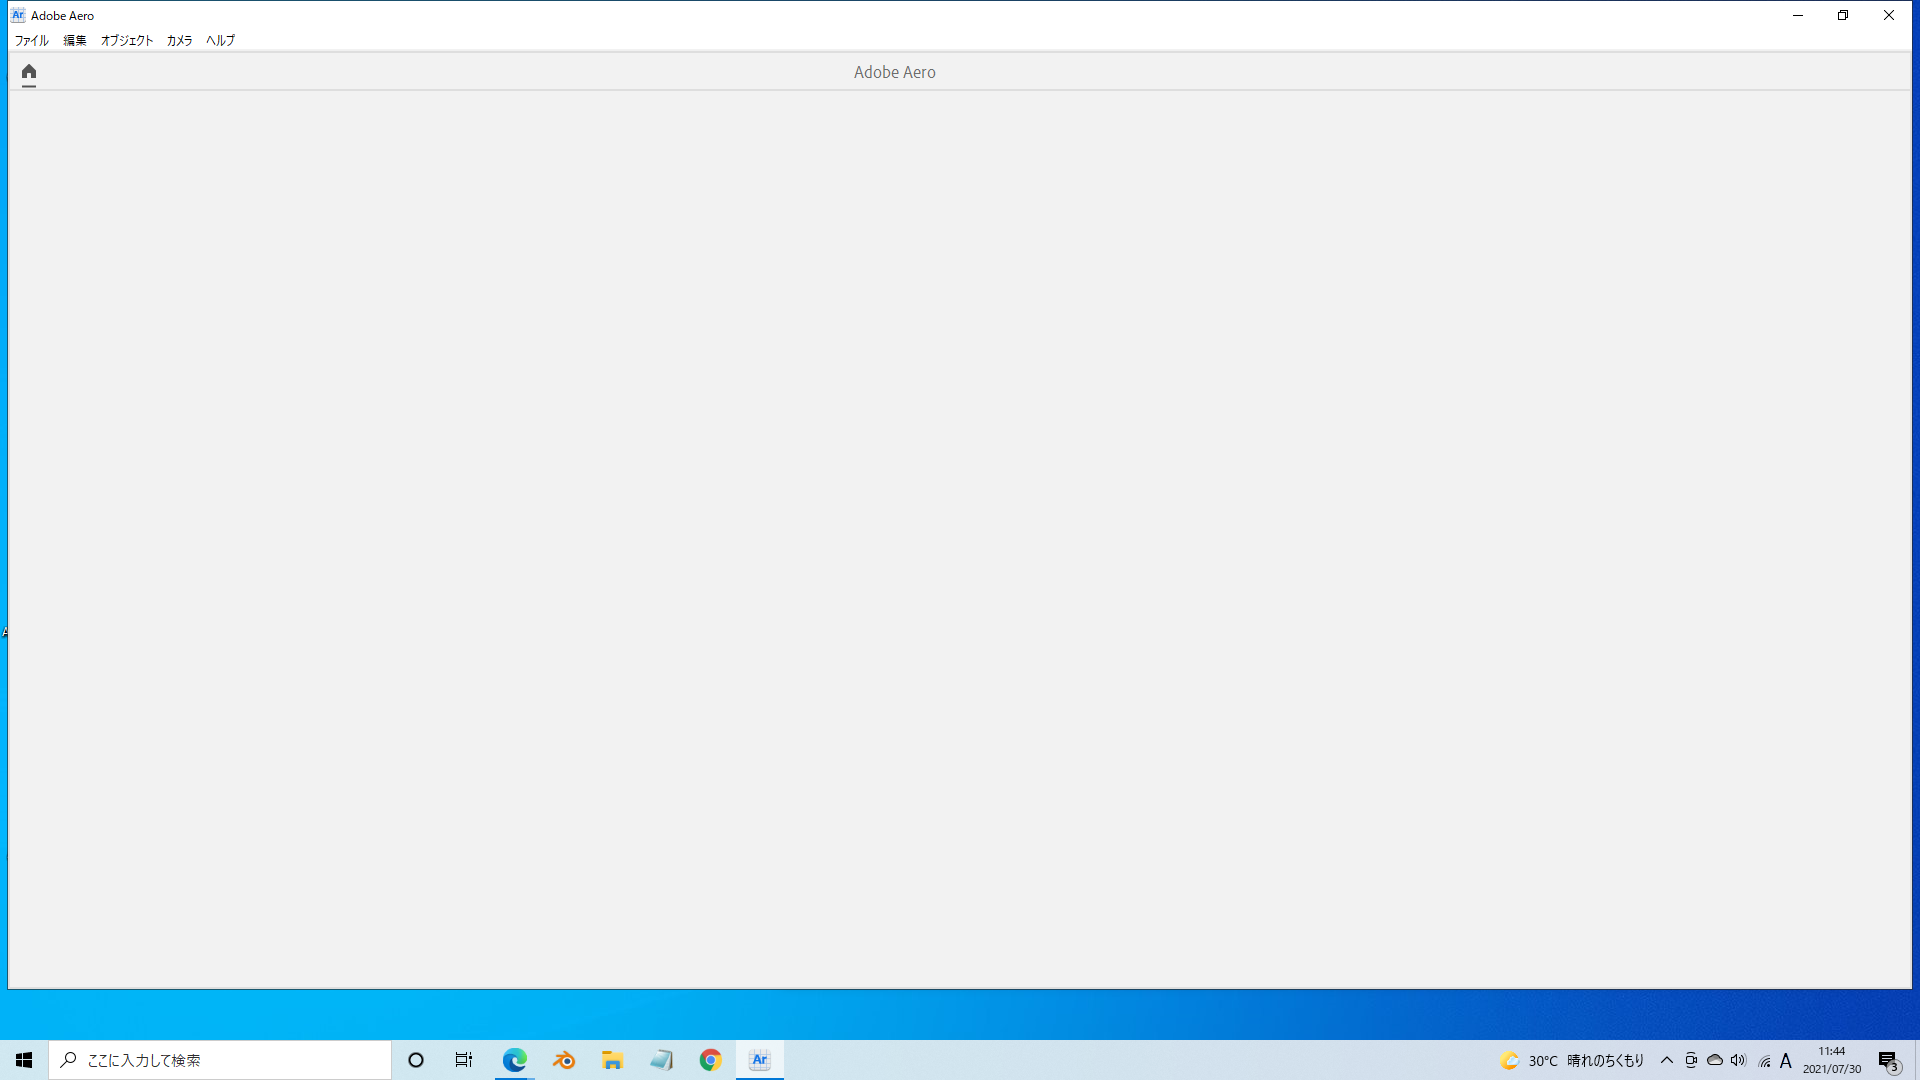Screen dimensions: 1920x1080
Task: Toggle the IME input mode indicator
Action: [1786, 1059]
